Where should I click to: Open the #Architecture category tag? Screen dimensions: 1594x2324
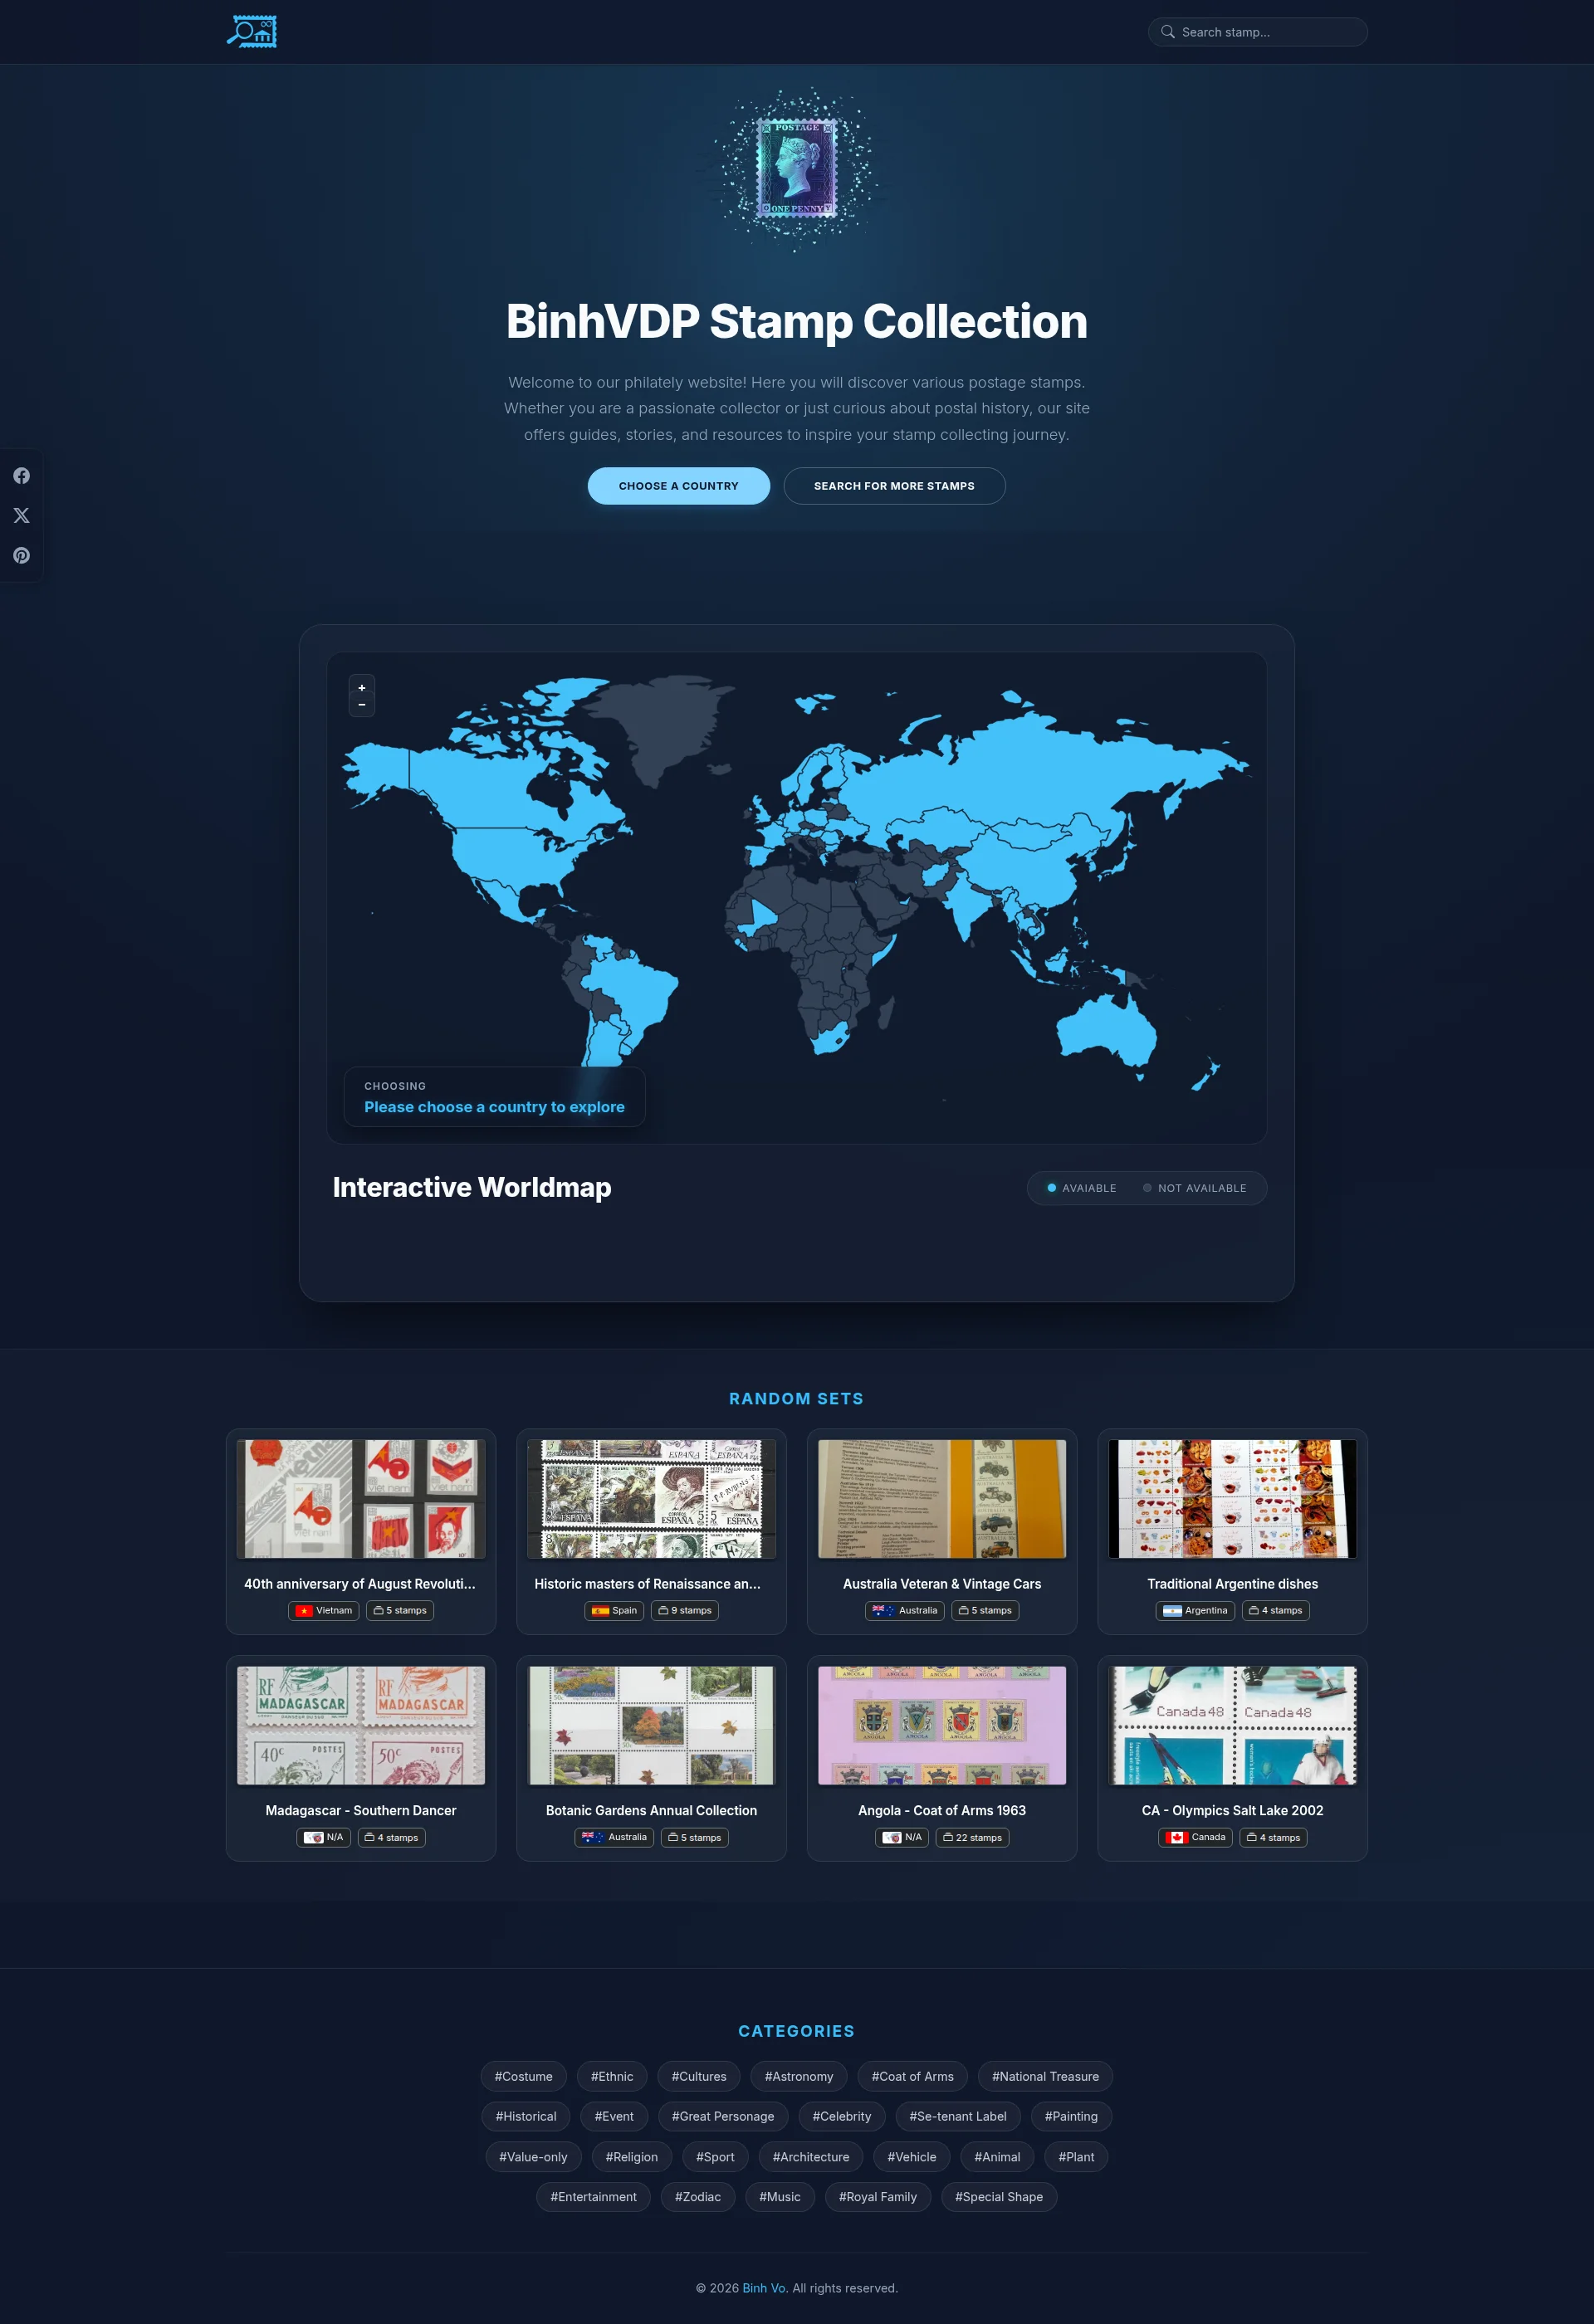(811, 2157)
